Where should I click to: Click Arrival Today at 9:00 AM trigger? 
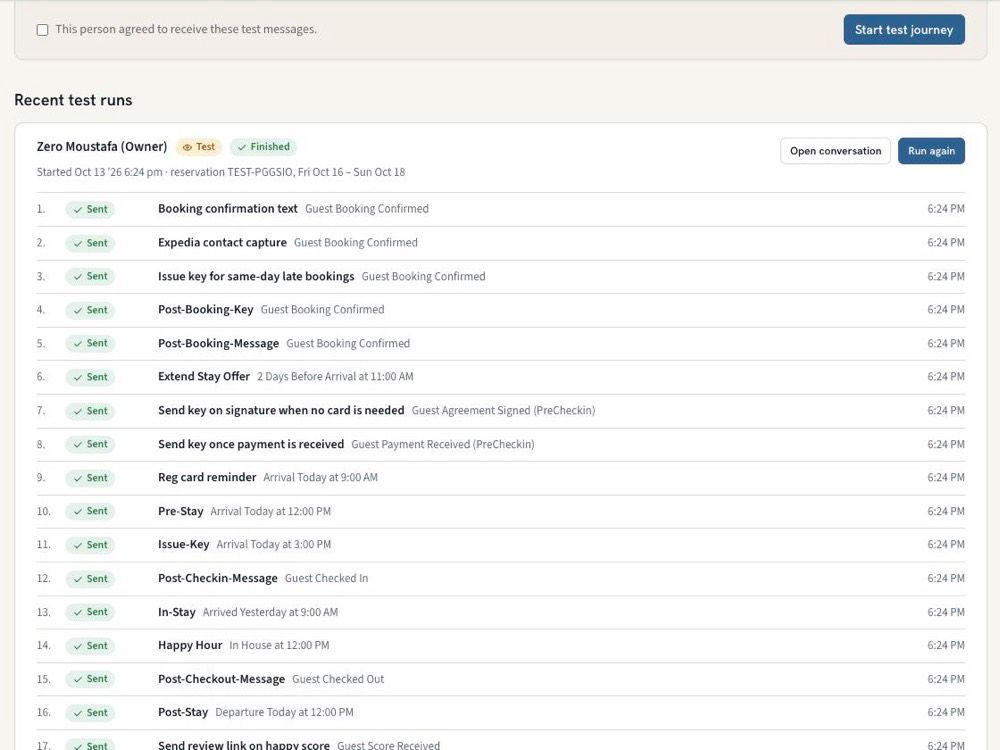tap(320, 477)
